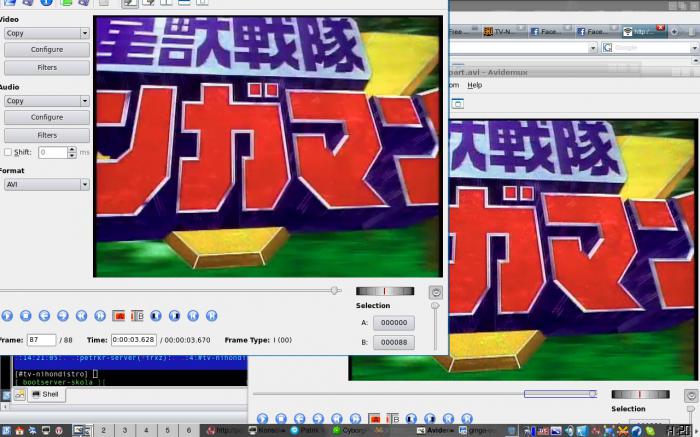Jump to previous keyframe in front Avidemux window
Screen dimensions: 700x437
point(81,316)
